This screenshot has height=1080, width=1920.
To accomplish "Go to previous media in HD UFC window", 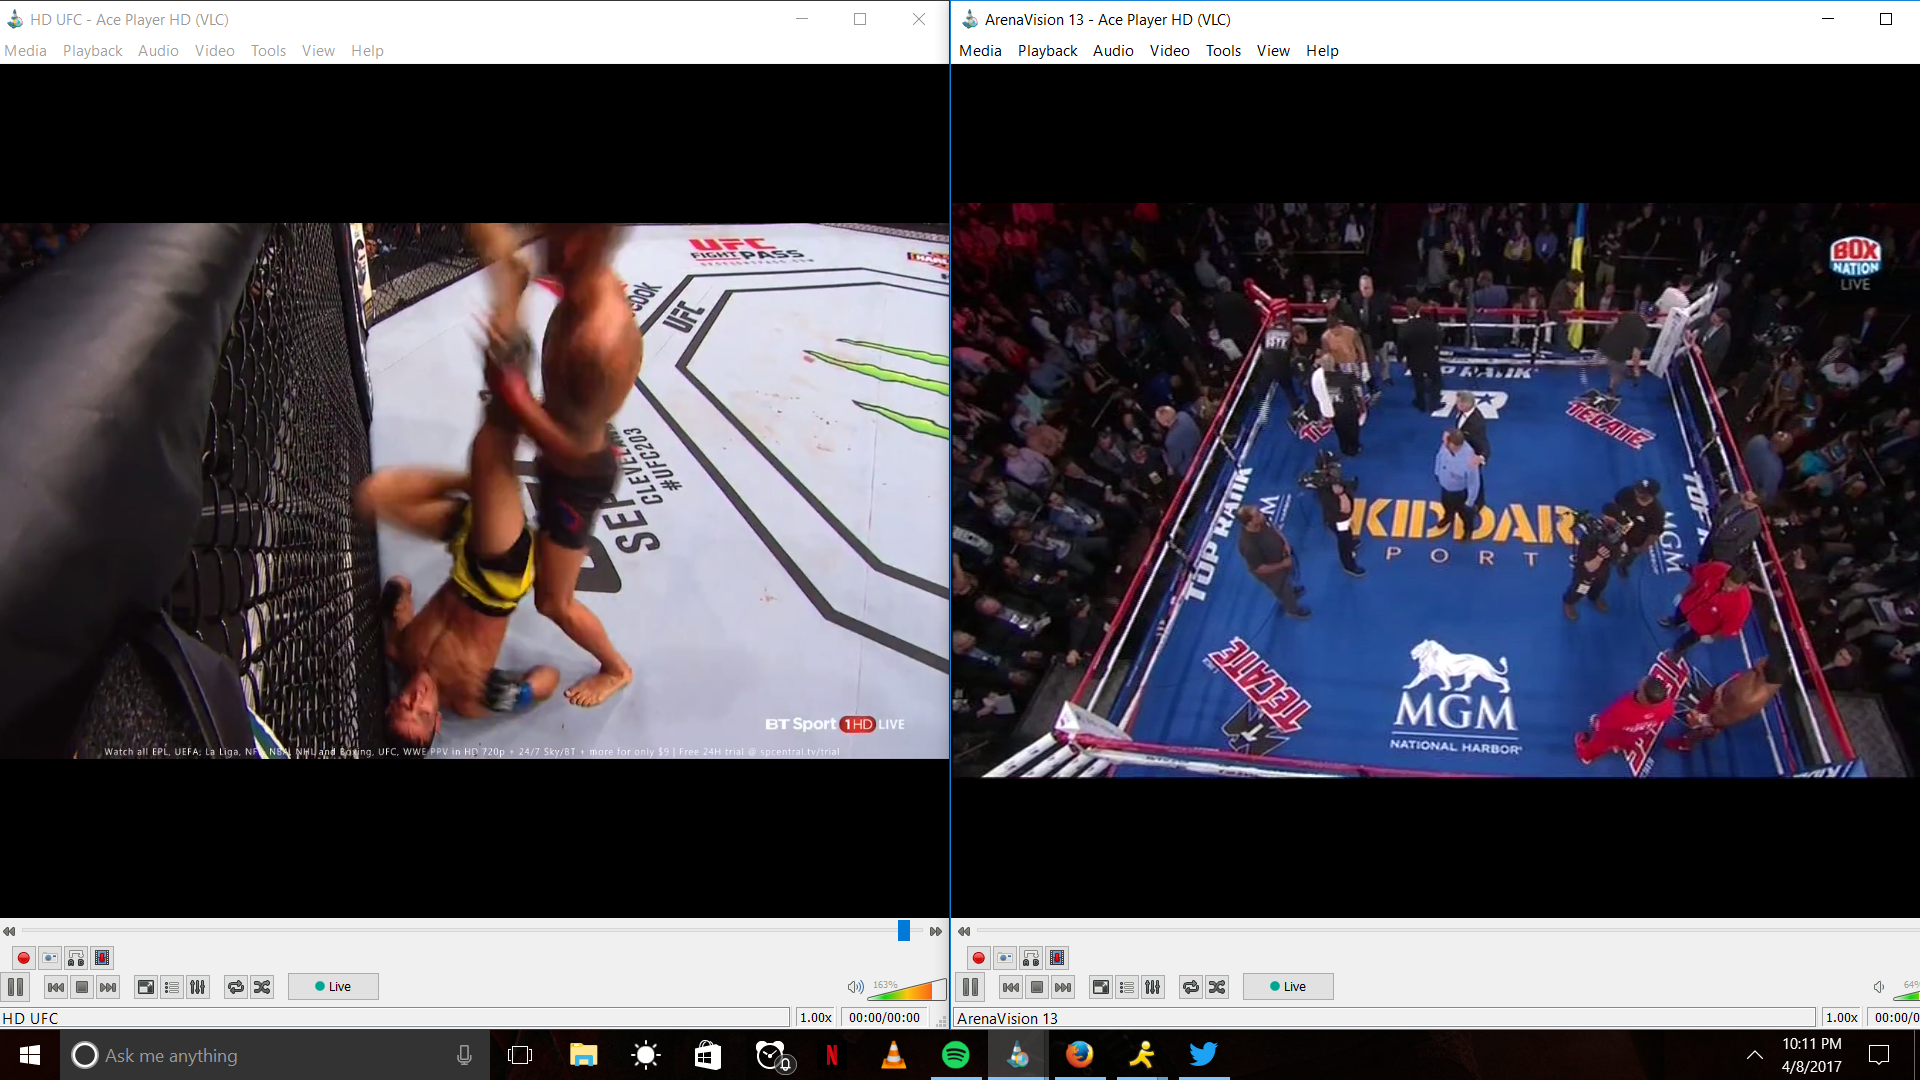I will pos(56,987).
